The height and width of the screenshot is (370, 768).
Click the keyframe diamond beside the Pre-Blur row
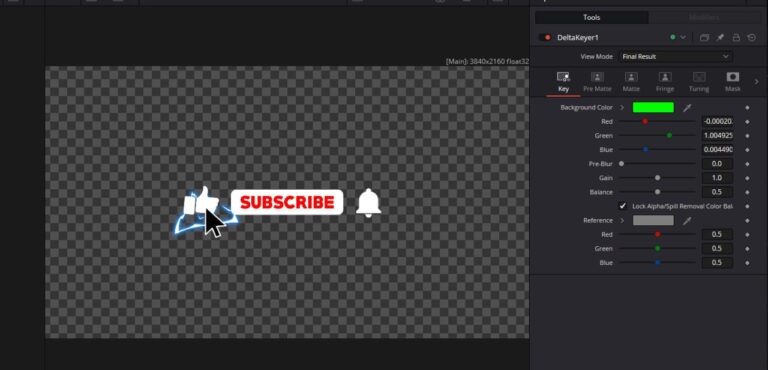[x=747, y=164]
